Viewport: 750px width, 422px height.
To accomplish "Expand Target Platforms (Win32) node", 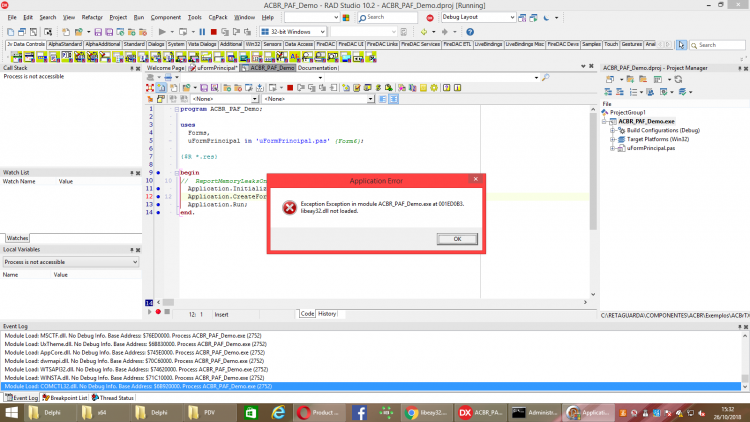I will pyautogui.click(x=613, y=139).
